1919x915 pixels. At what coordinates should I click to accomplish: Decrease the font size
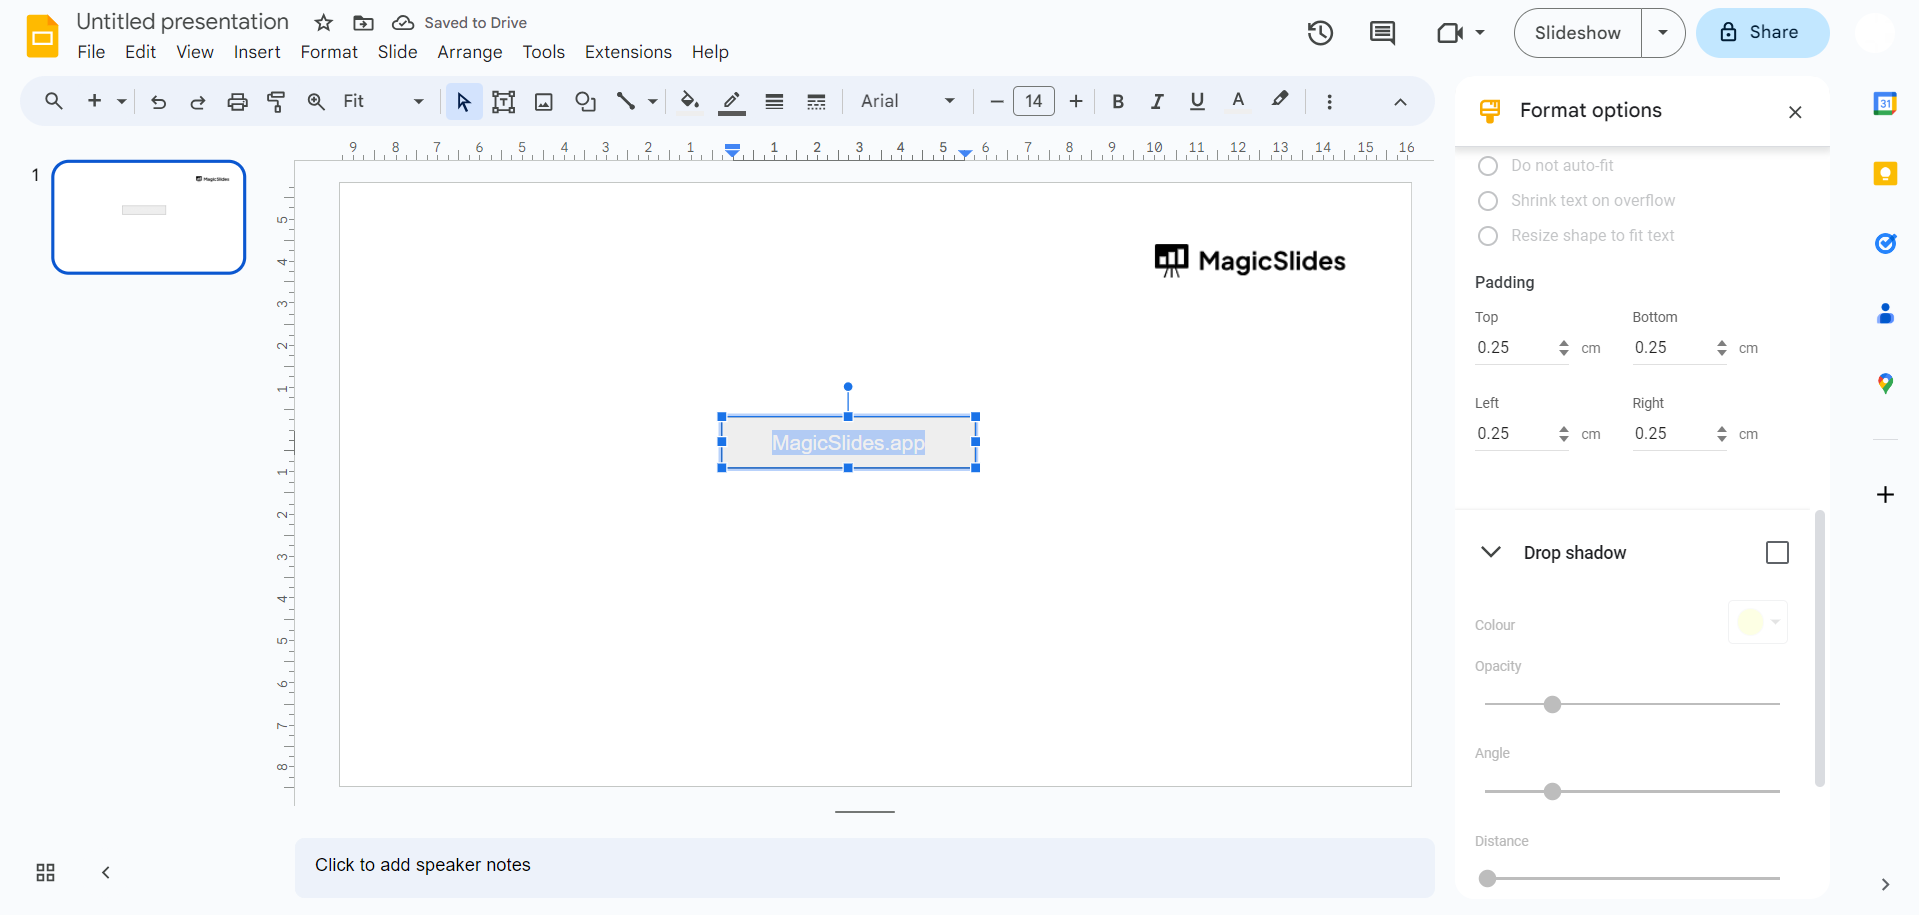(x=996, y=101)
